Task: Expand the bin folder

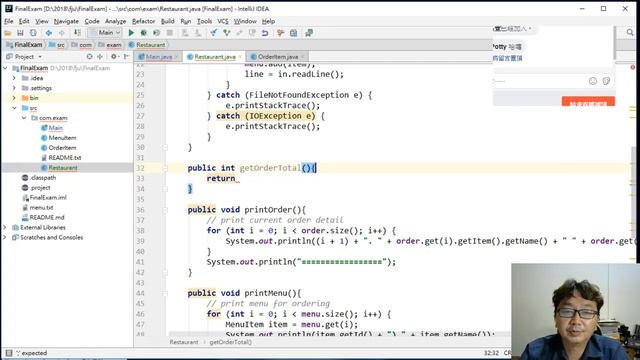Action: click(14, 98)
